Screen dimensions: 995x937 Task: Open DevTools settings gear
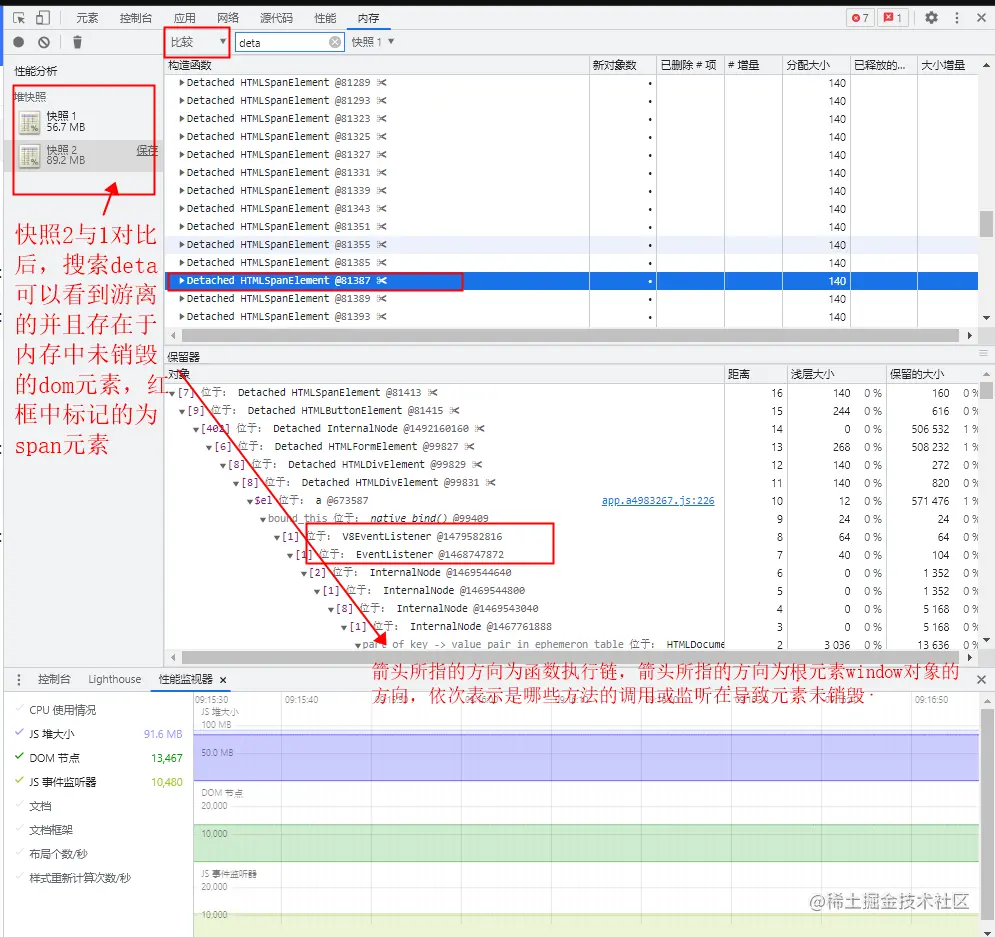[931, 18]
